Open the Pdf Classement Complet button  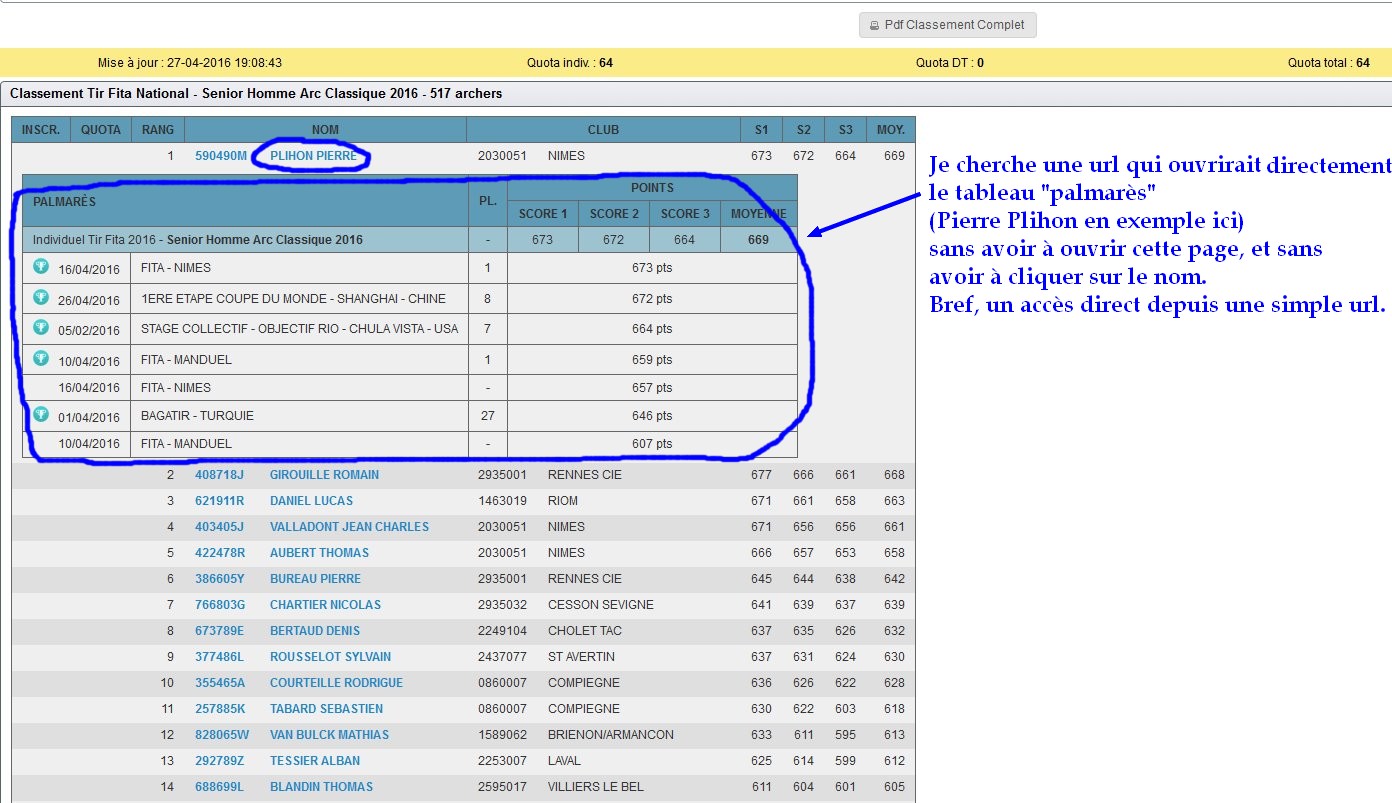pyautogui.click(x=947, y=25)
